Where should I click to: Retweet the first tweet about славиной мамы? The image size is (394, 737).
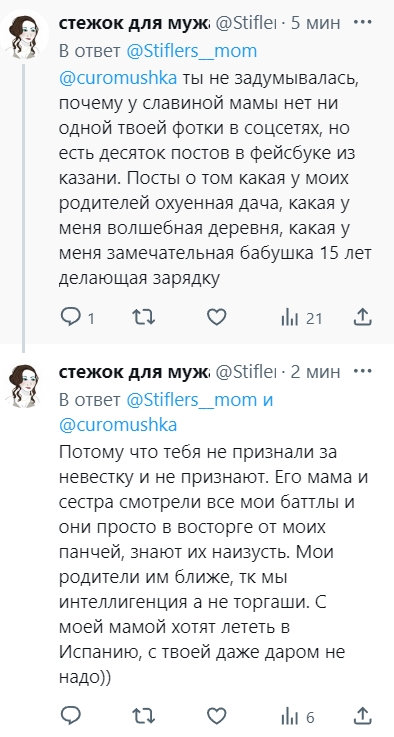pos(143,318)
